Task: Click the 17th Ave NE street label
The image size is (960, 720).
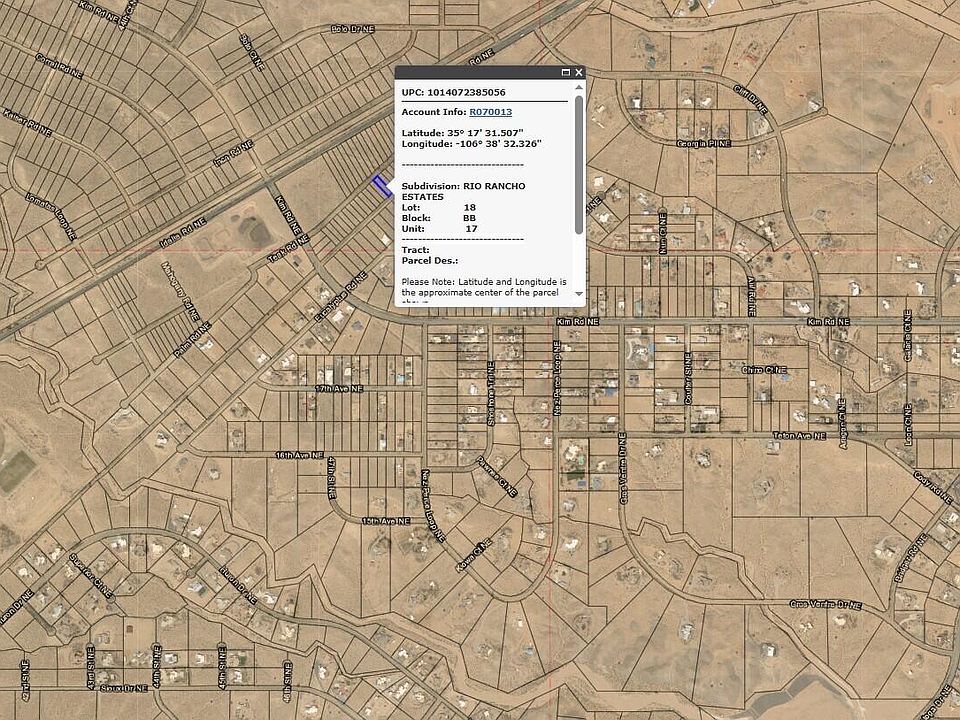Action: tap(339, 389)
